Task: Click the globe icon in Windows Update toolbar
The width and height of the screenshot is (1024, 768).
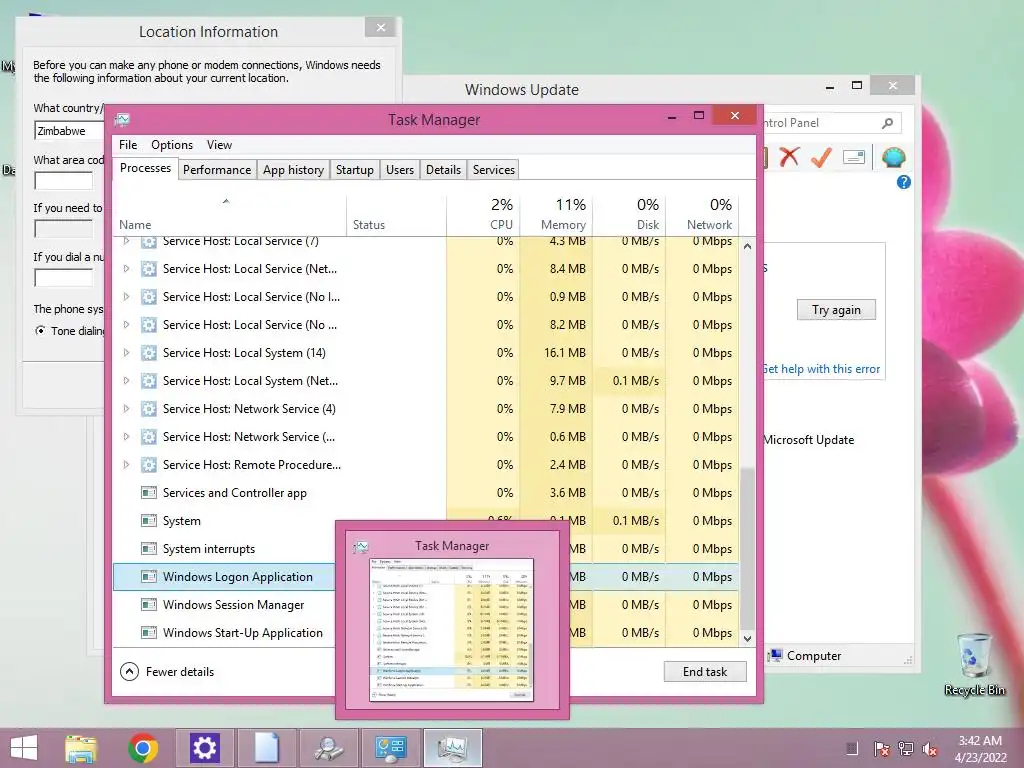Action: (893, 157)
